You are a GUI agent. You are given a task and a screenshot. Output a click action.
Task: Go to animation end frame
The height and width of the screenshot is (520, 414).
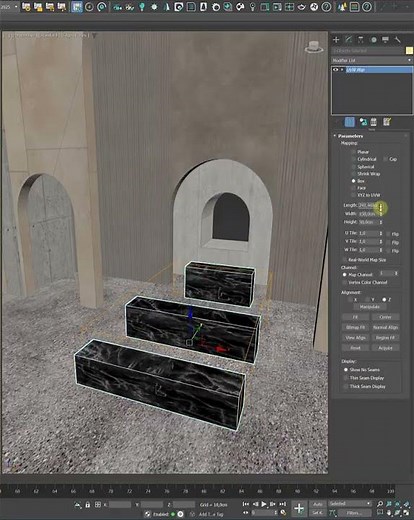(x=282, y=504)
